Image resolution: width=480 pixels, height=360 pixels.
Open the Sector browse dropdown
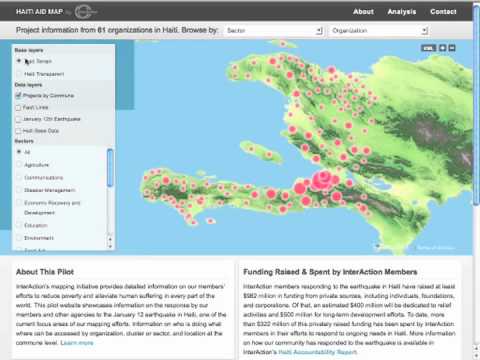click(x=274, y=31)
